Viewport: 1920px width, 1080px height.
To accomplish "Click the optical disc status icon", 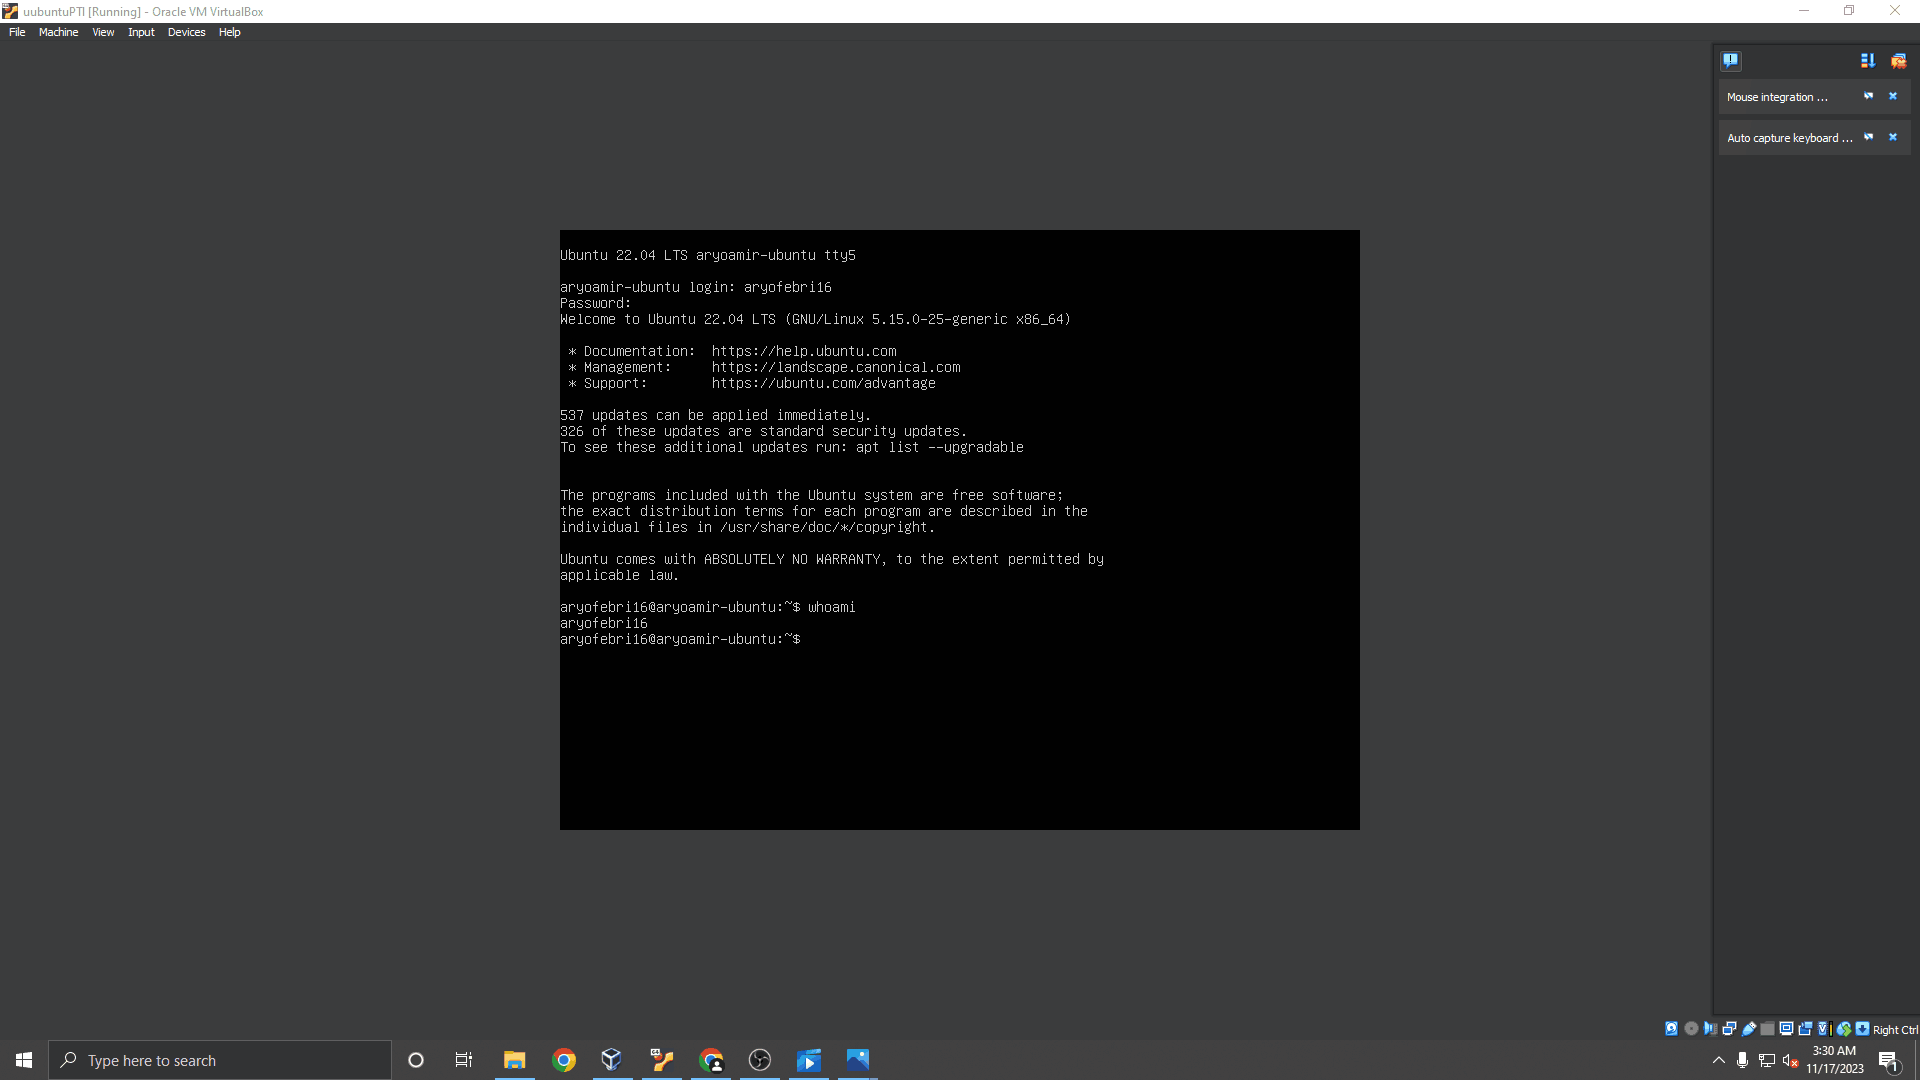I will (x=1691, y=1029).
